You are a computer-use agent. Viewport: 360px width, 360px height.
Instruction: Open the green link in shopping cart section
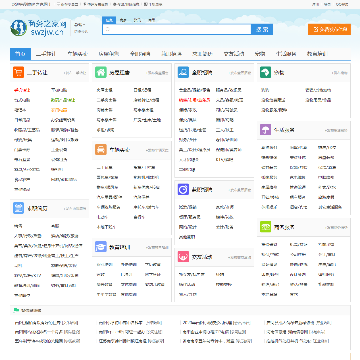click(x=63, y=100)
